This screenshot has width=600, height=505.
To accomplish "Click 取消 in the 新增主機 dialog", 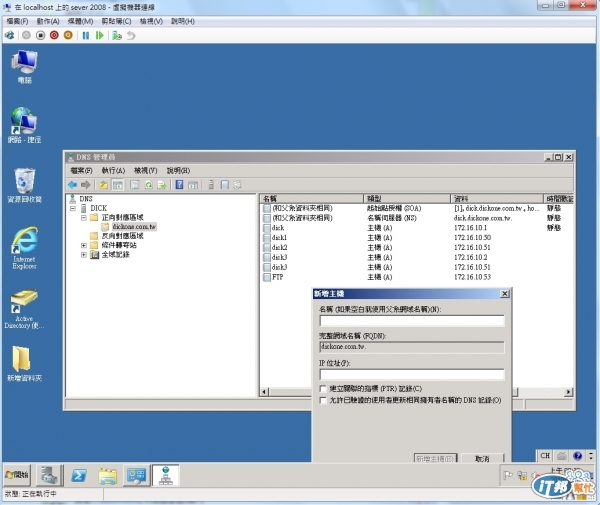I will point(482,459).
